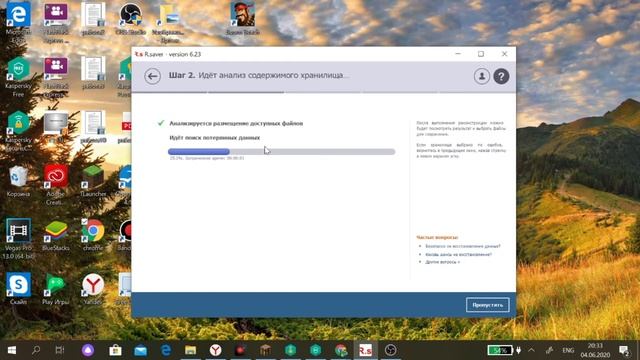Switch ENG input language indicator
640x360 pixels.
(x=568, y=350)
